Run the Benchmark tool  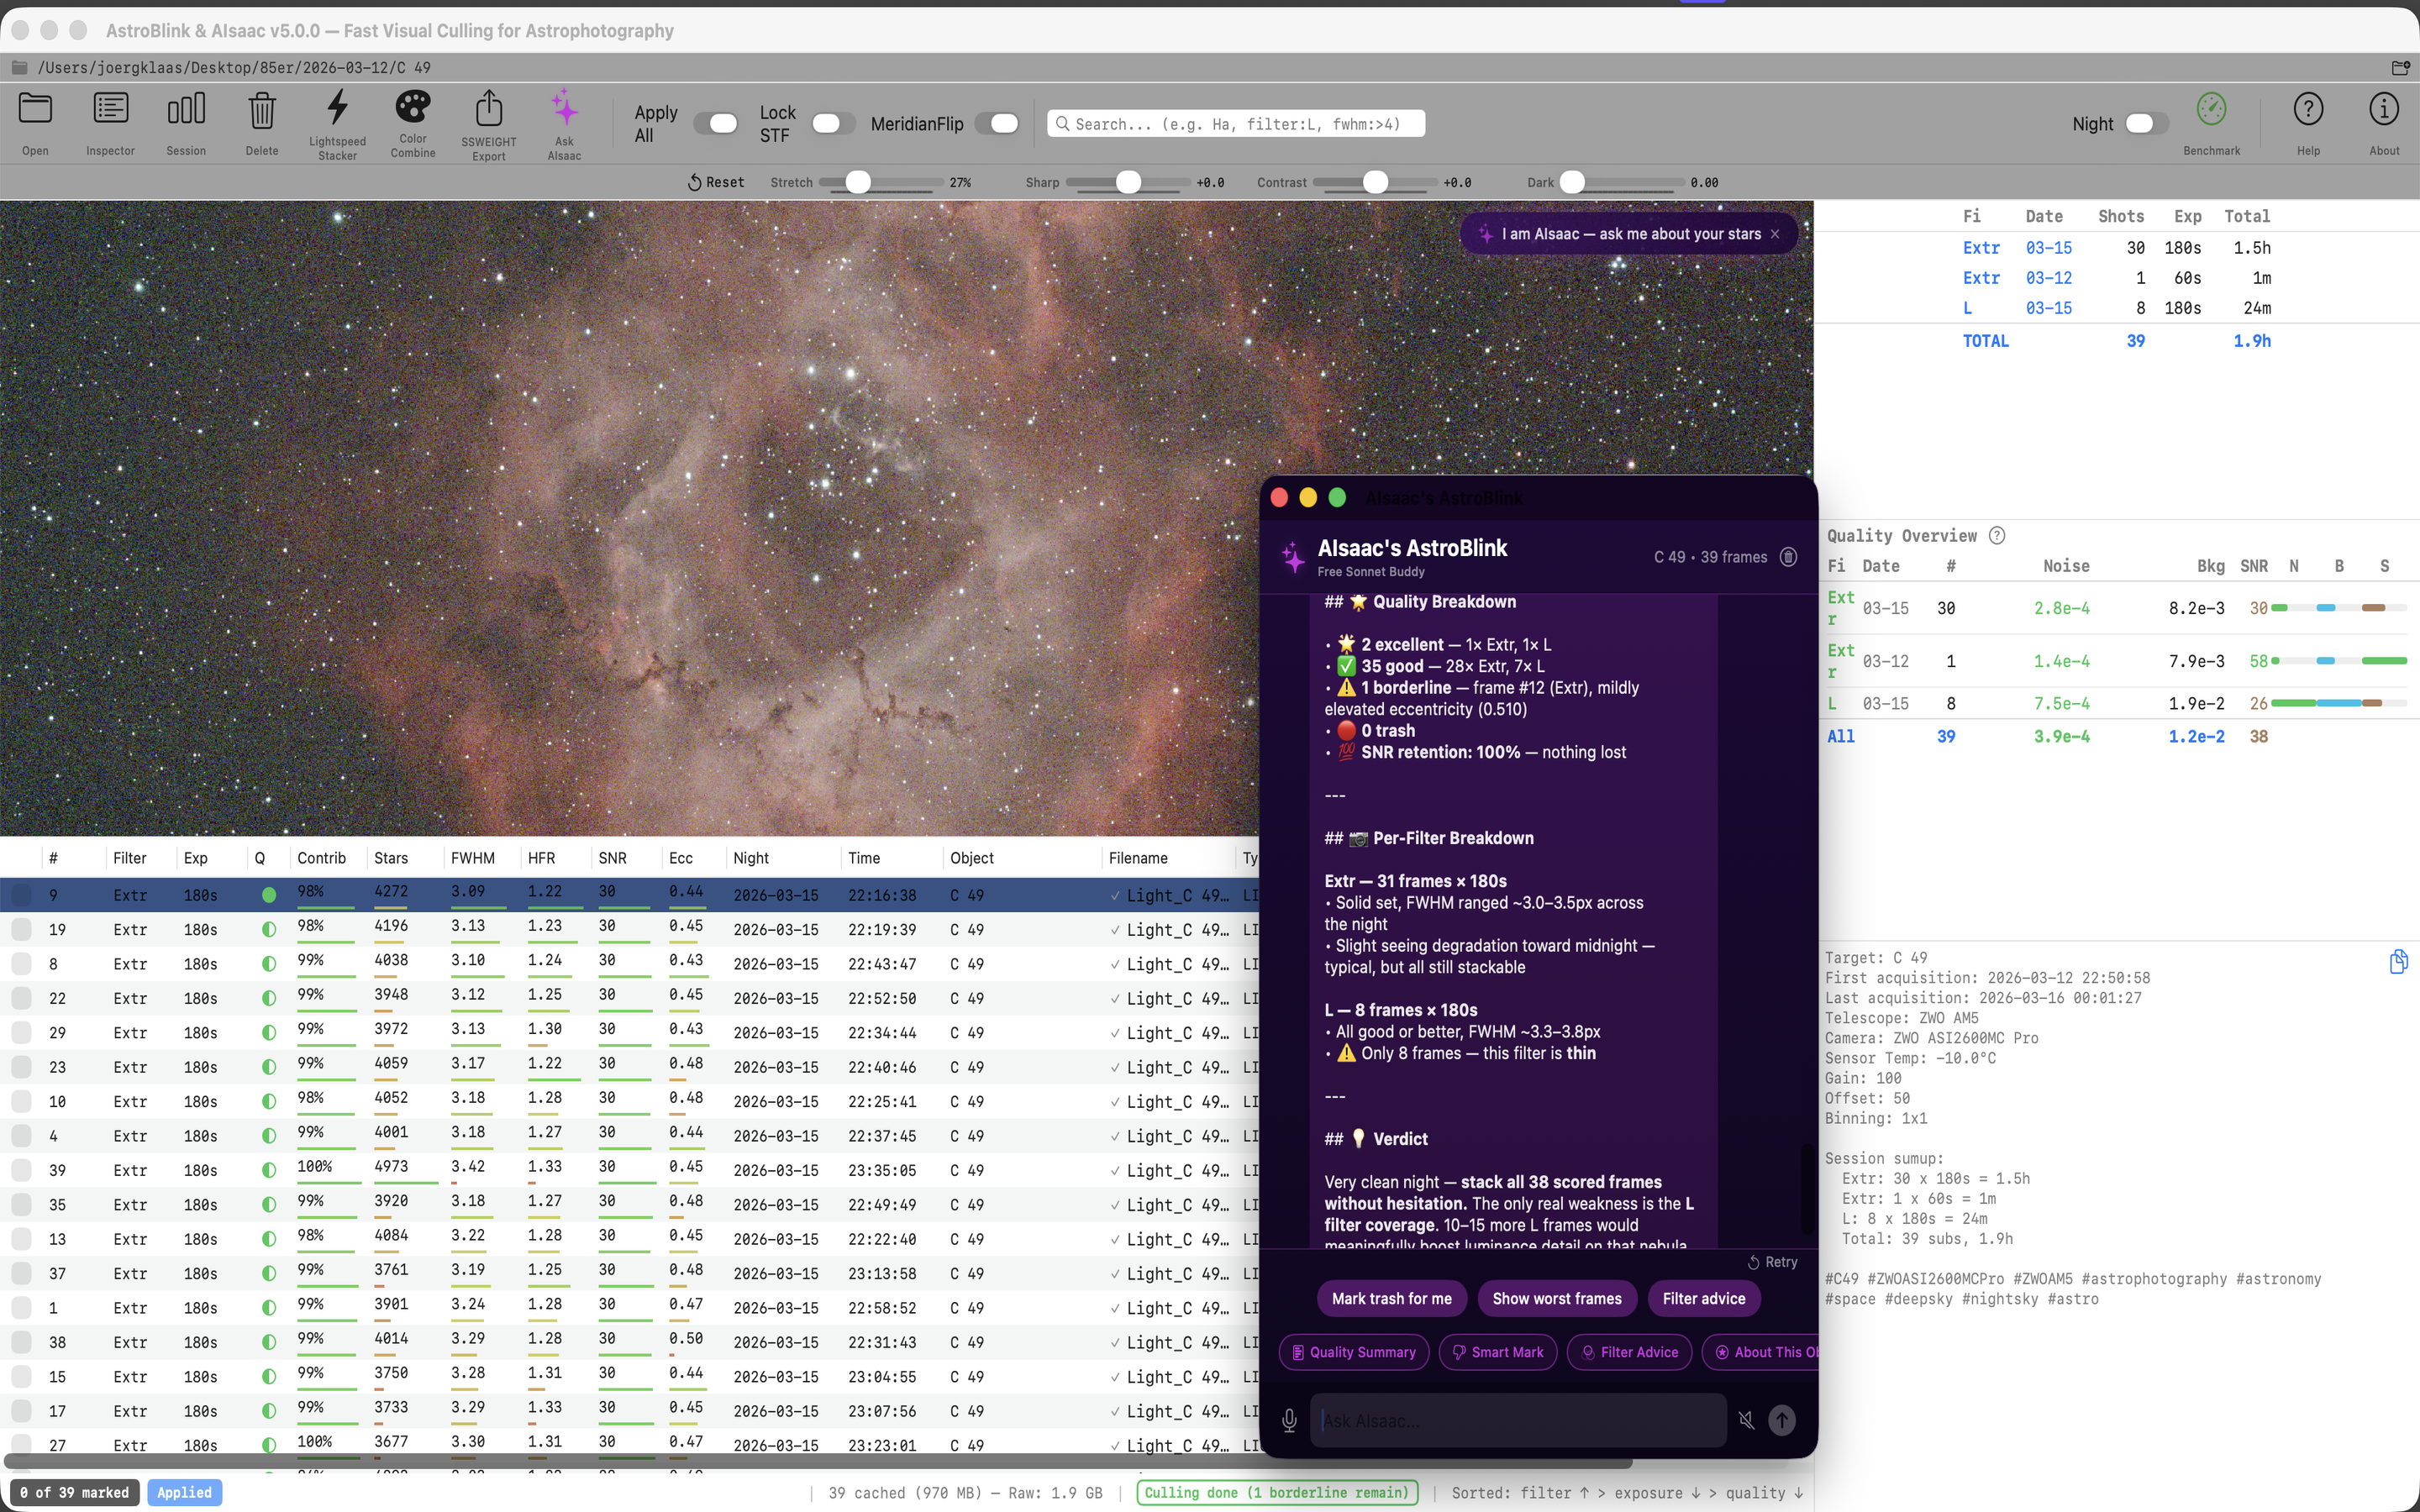pos(2211,122)
